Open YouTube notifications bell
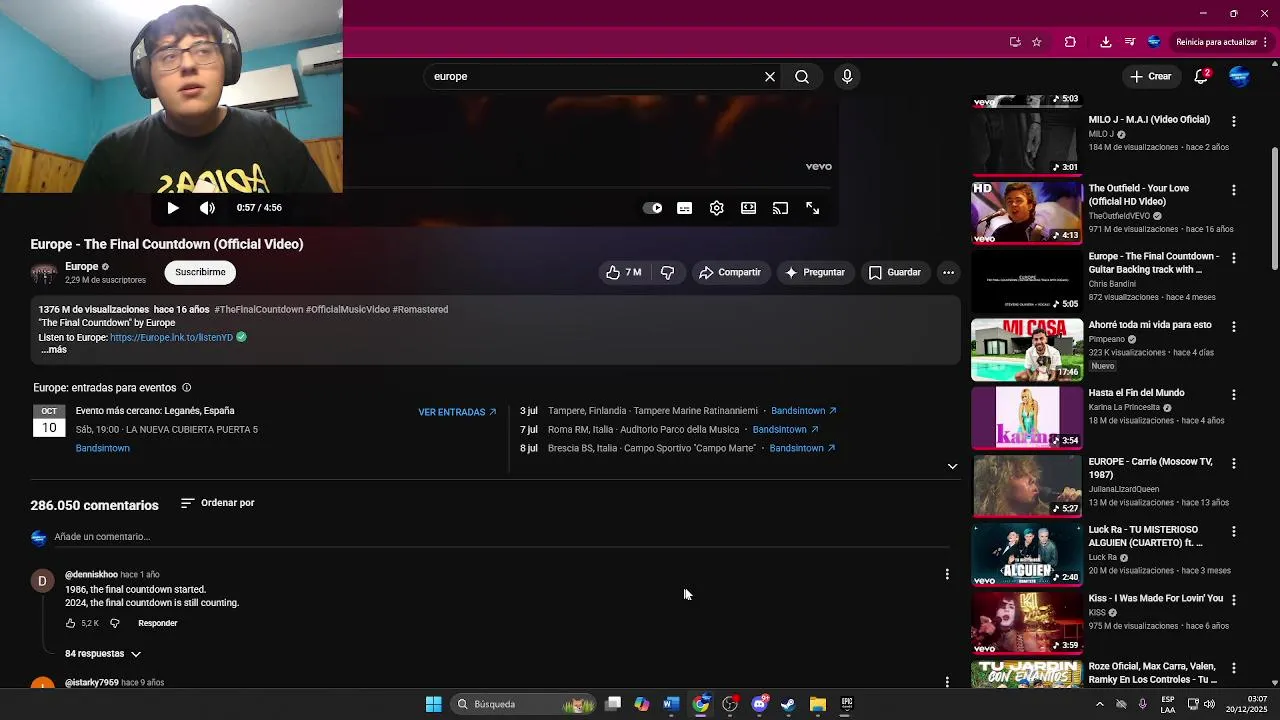The height and width of the screenshot is (720, 1280). click(x=1202, y=76)
